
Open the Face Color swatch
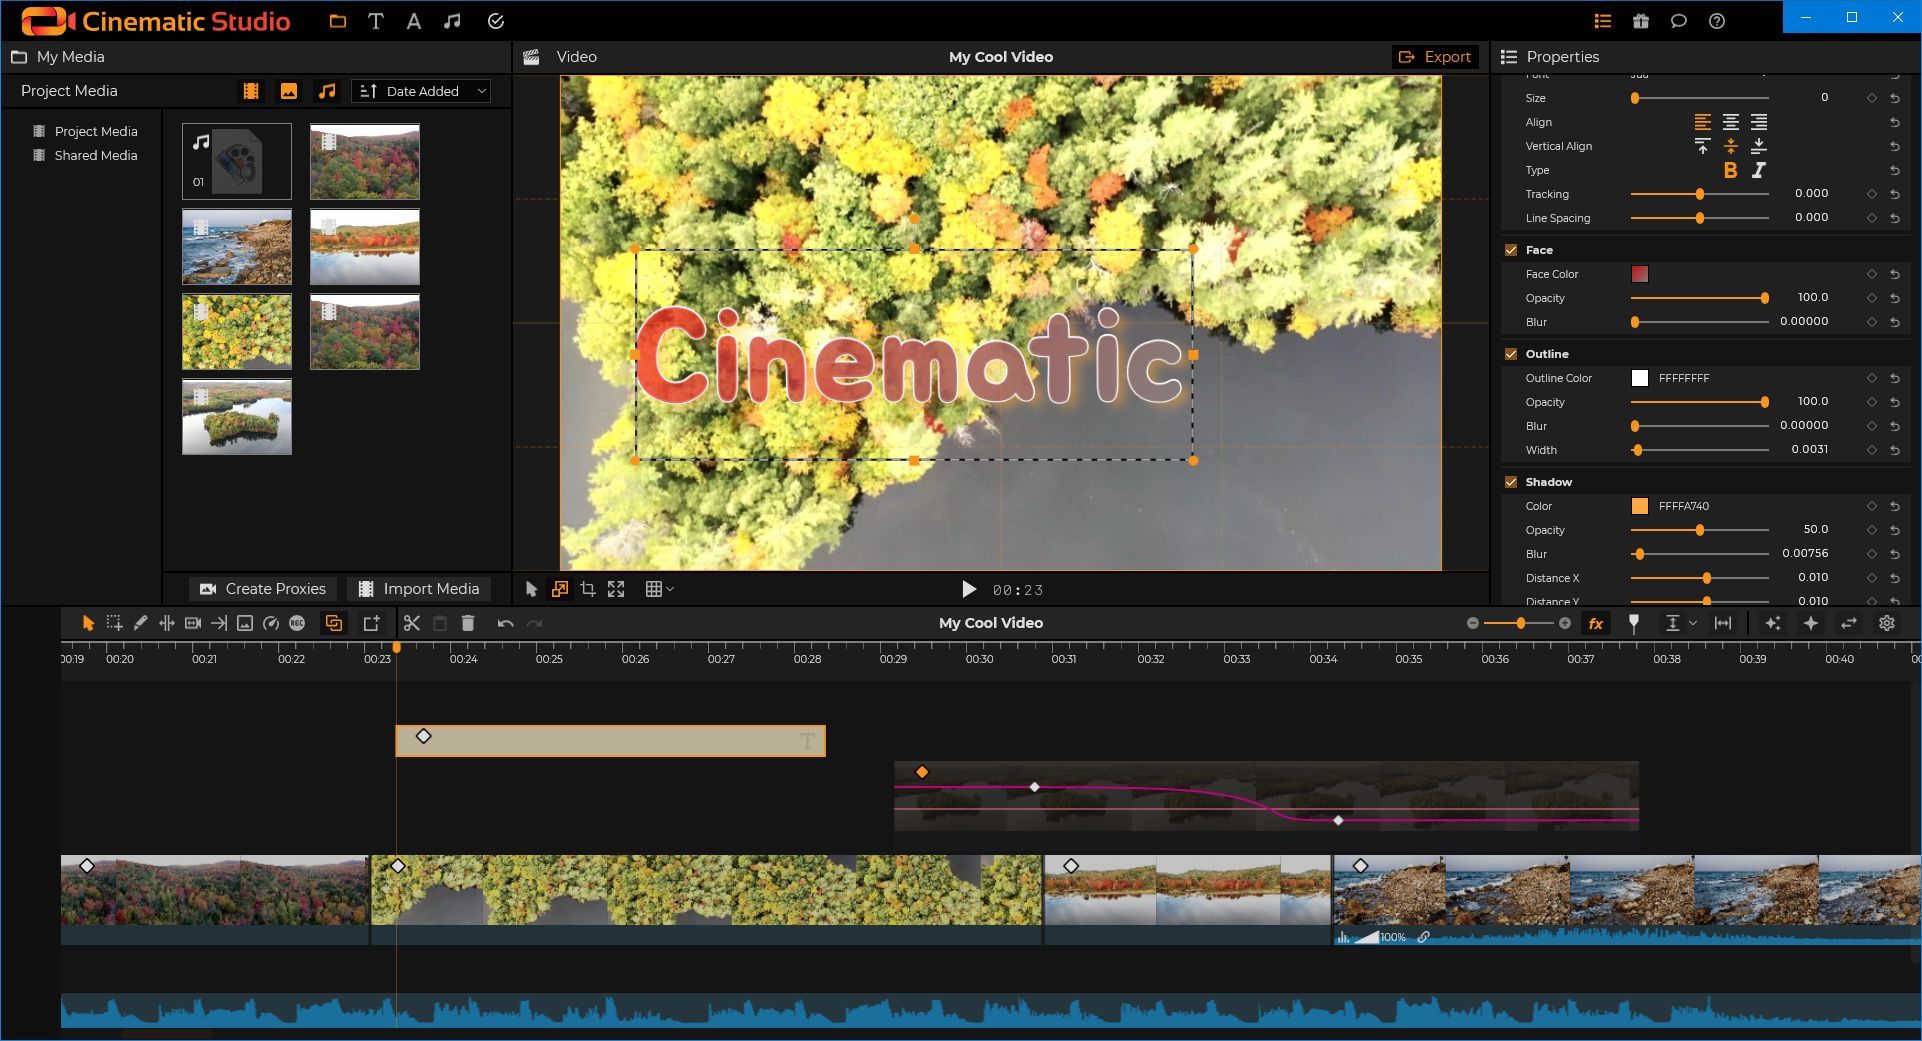(x=1641, y=274)
